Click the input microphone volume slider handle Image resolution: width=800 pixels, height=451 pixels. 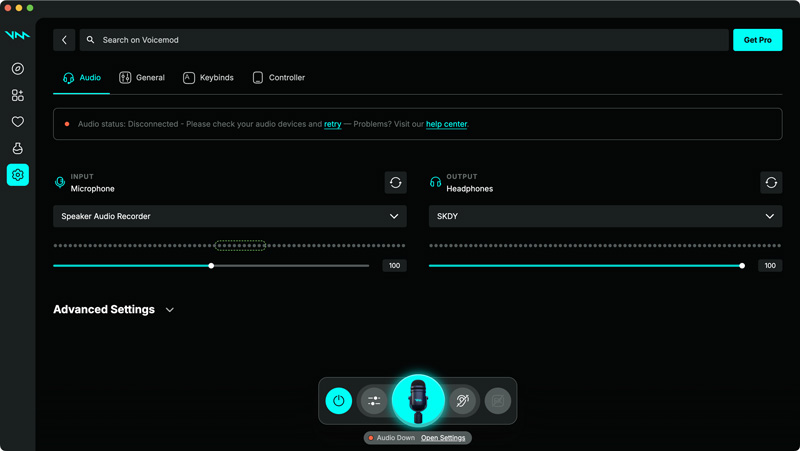coord(211,266)
